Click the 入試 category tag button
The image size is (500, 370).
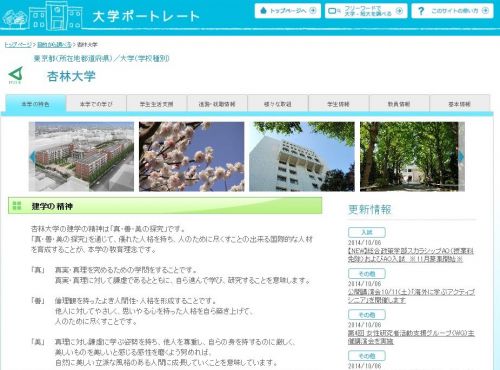point(367,232)
